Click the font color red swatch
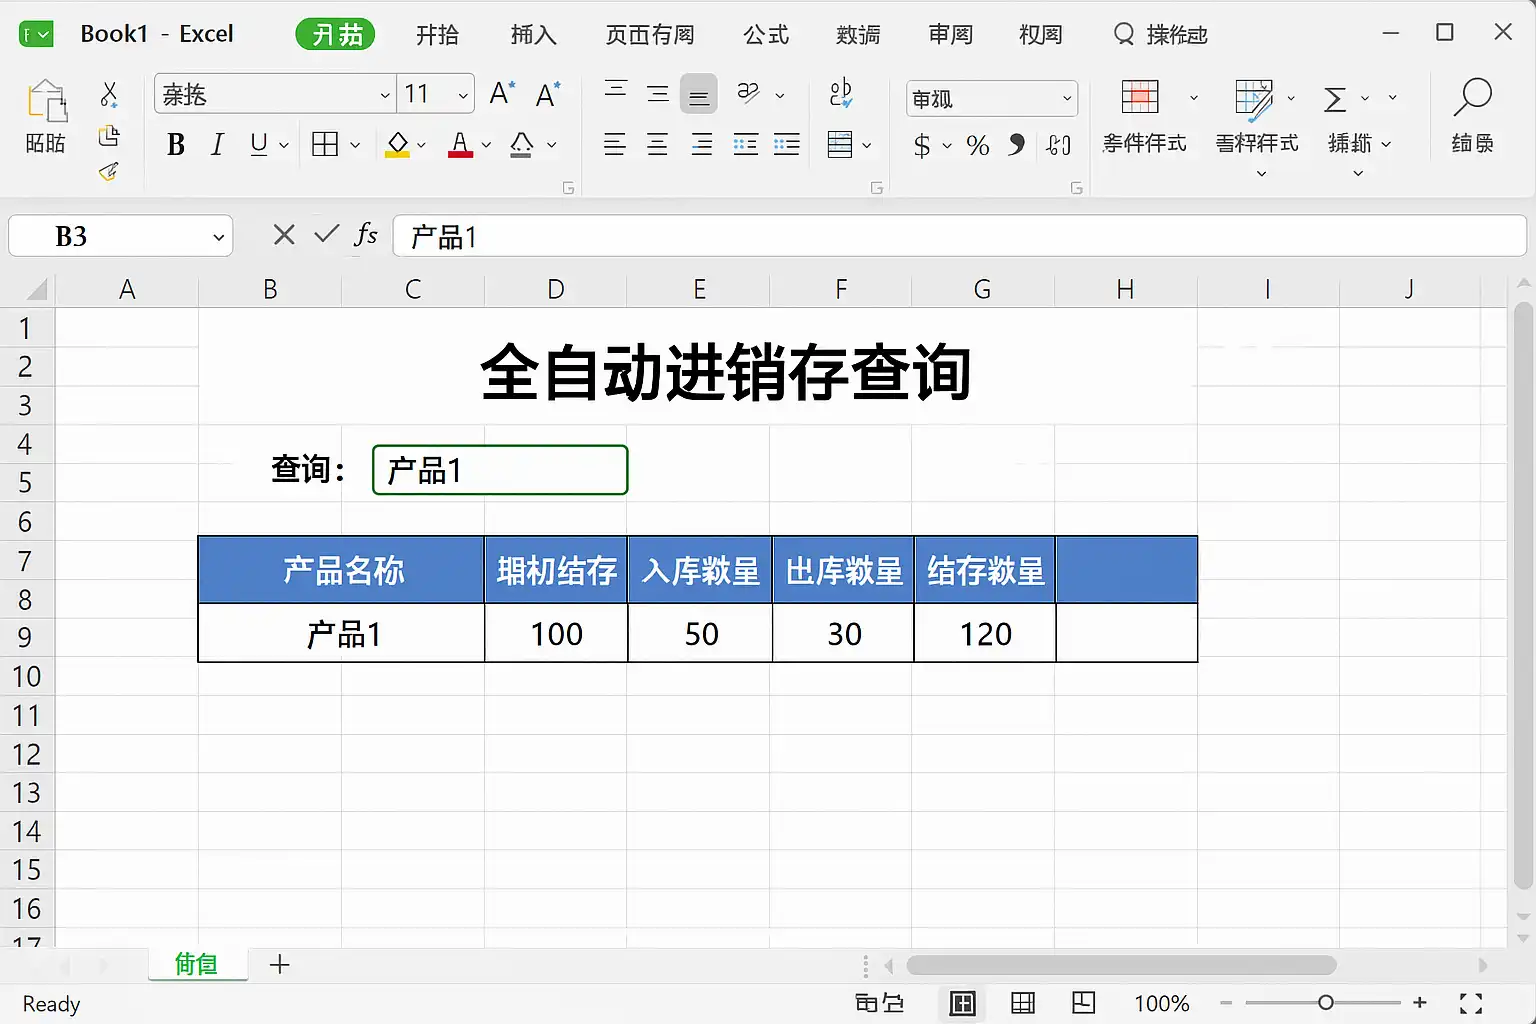The image size is (1536, 1024). tap(460, 145)
